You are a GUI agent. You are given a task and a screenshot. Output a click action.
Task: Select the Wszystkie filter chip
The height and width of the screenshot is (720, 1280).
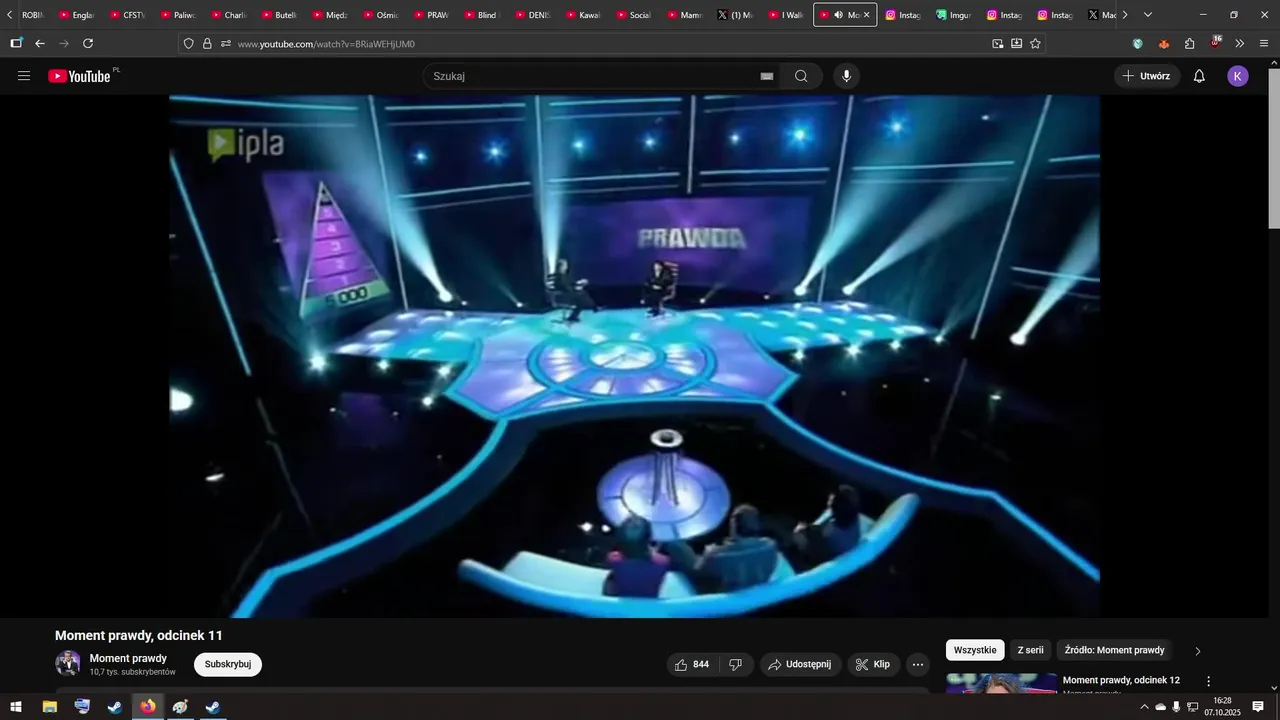[975, 650]
